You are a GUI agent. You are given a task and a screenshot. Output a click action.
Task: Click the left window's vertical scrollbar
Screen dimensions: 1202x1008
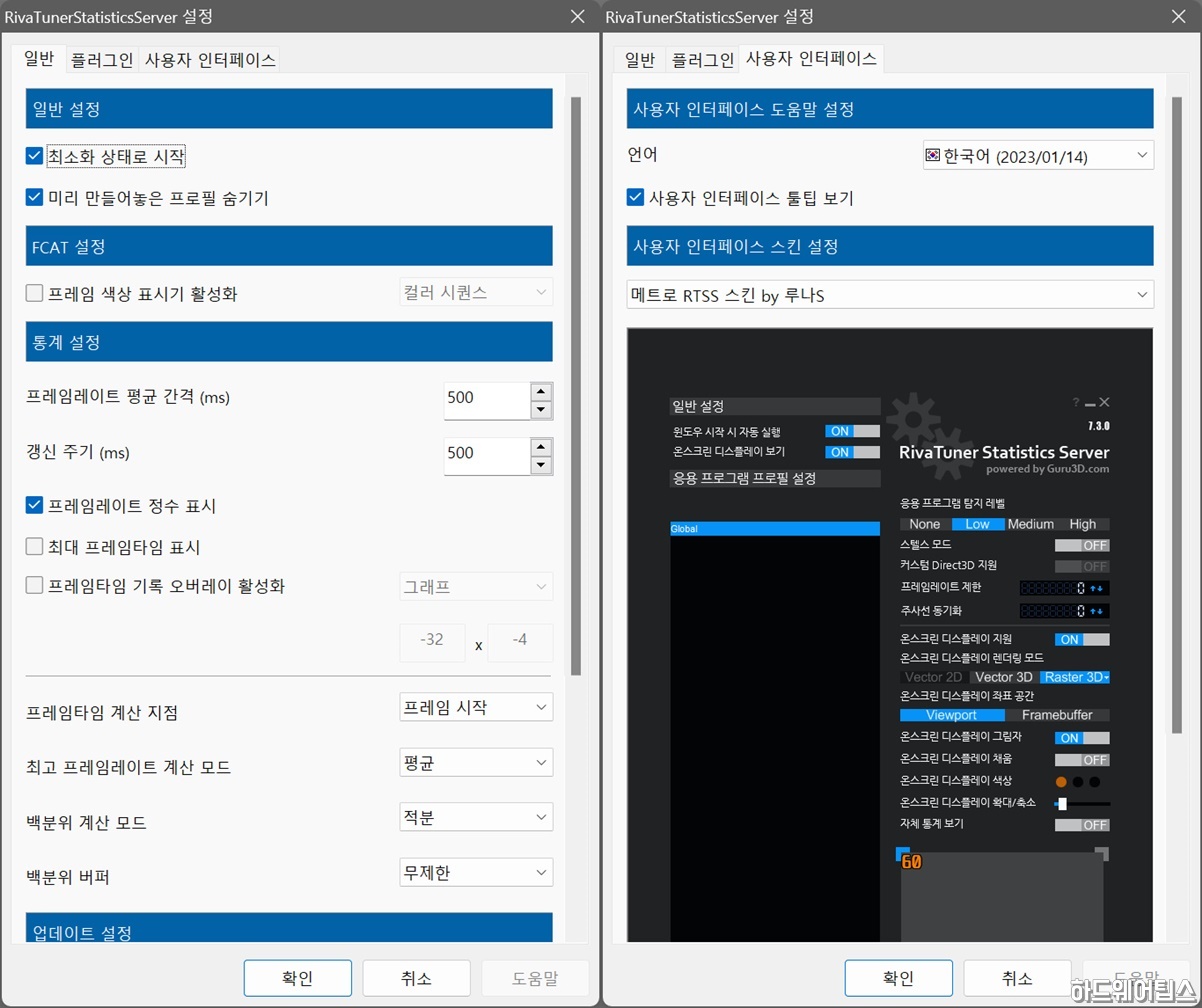pyautogui.click(x=575, y=385)
